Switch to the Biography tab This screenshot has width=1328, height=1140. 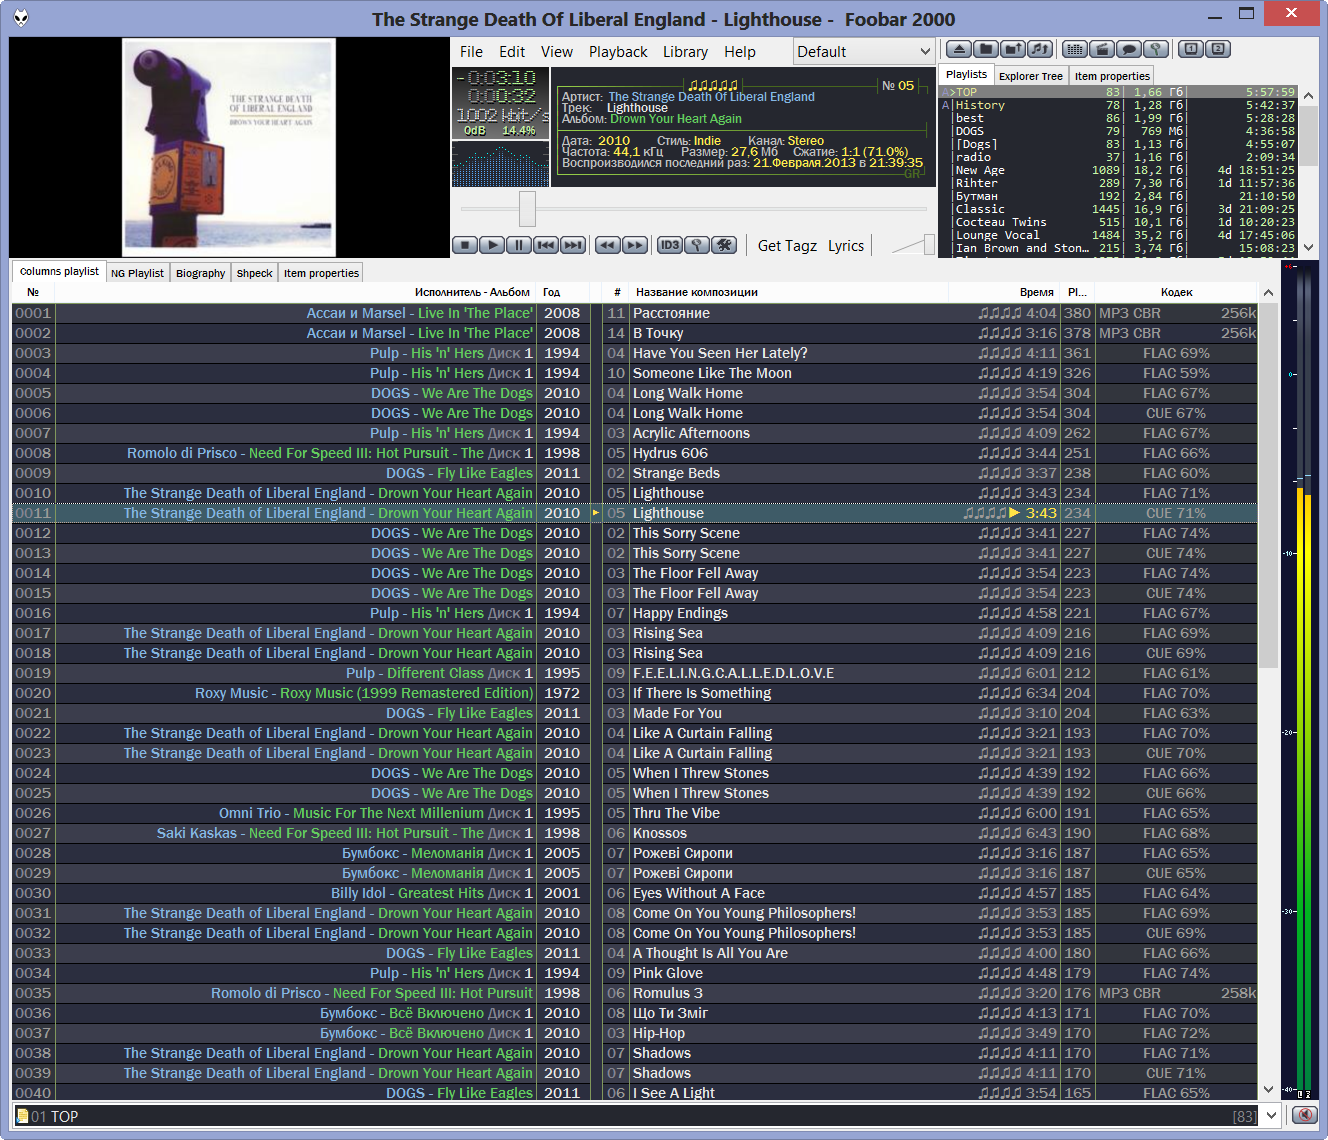click(200, 273)
